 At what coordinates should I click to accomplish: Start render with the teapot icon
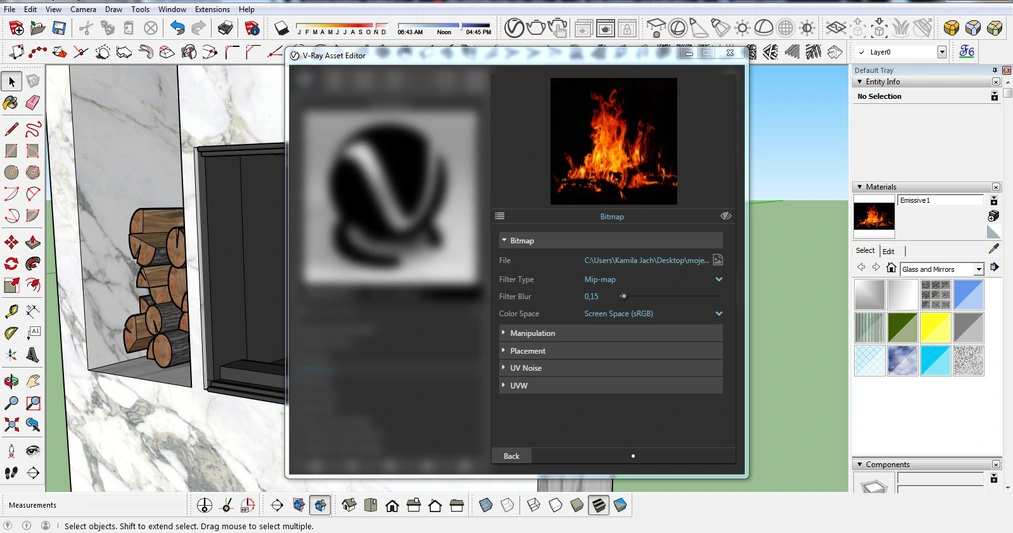click(x=536, y=28)
